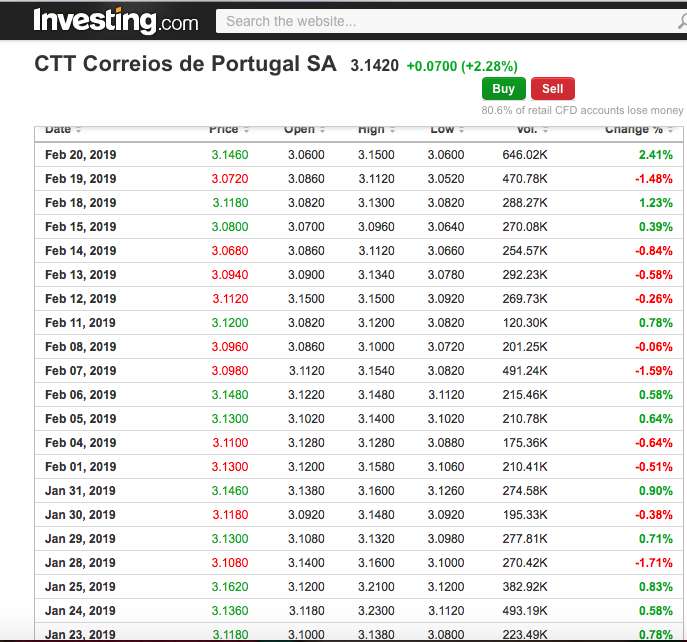Click the 3.1480 price on Feb 06

click(x=230, y=395)
